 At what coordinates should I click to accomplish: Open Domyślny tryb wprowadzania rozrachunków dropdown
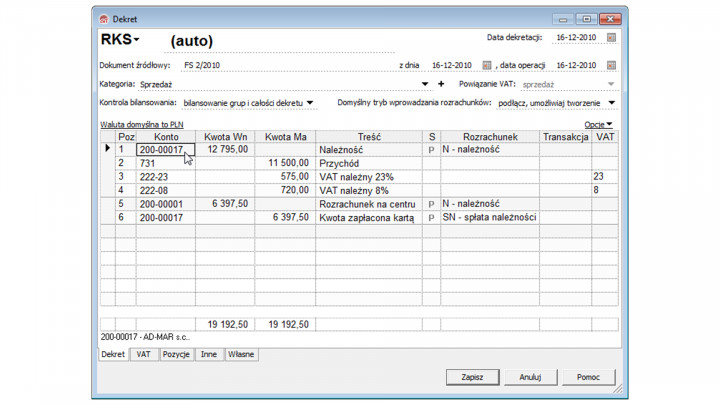611,103
